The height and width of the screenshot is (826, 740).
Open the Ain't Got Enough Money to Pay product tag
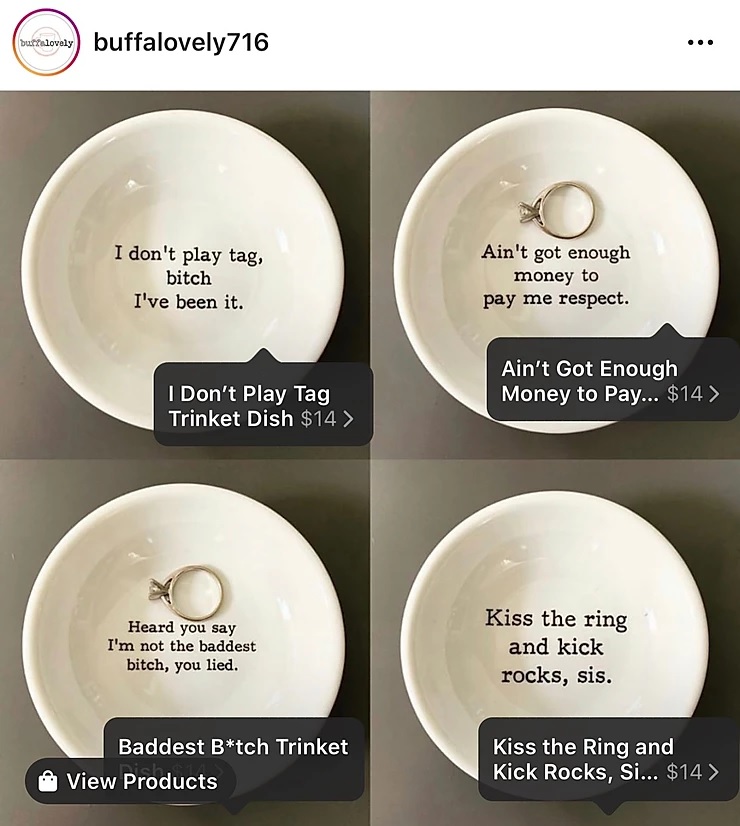coord(613,379)
